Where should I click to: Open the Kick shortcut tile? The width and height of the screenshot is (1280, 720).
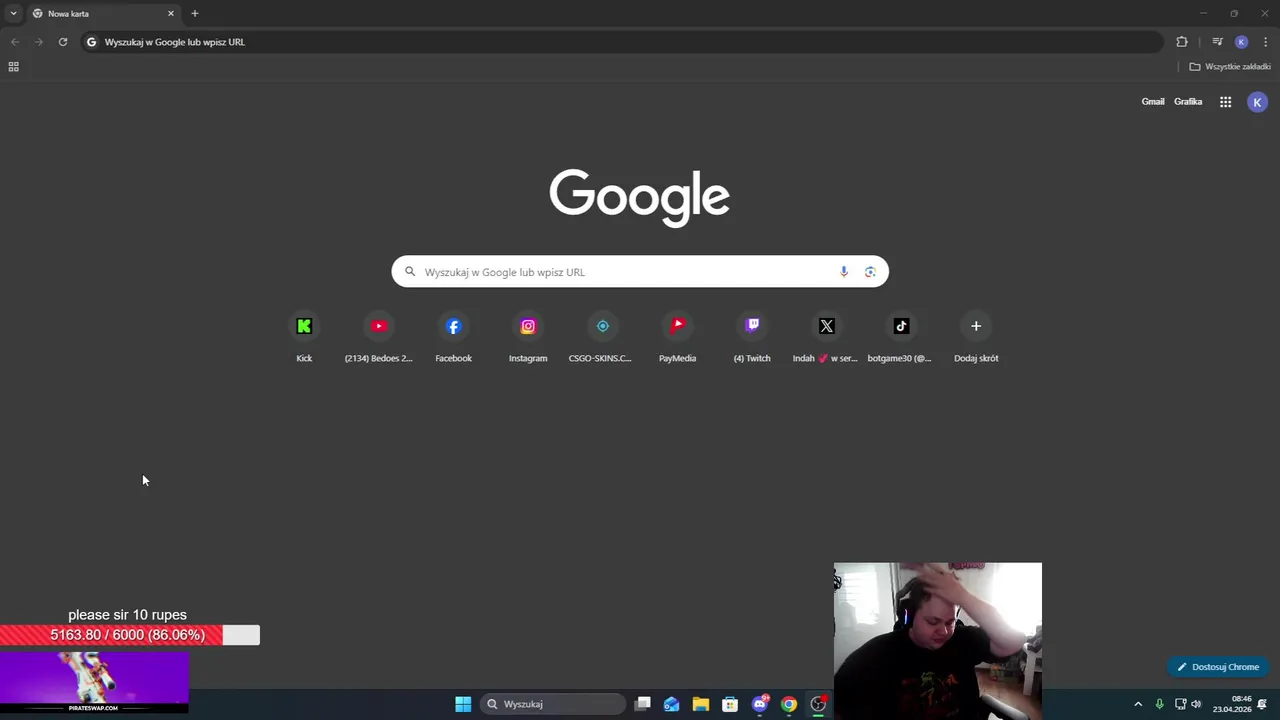(x=304, y=337)
